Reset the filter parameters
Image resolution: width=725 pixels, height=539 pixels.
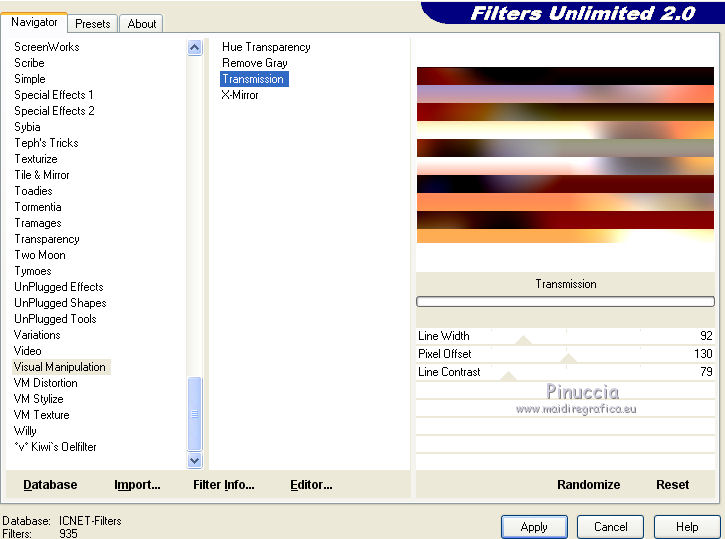click(x=672, y=484)
